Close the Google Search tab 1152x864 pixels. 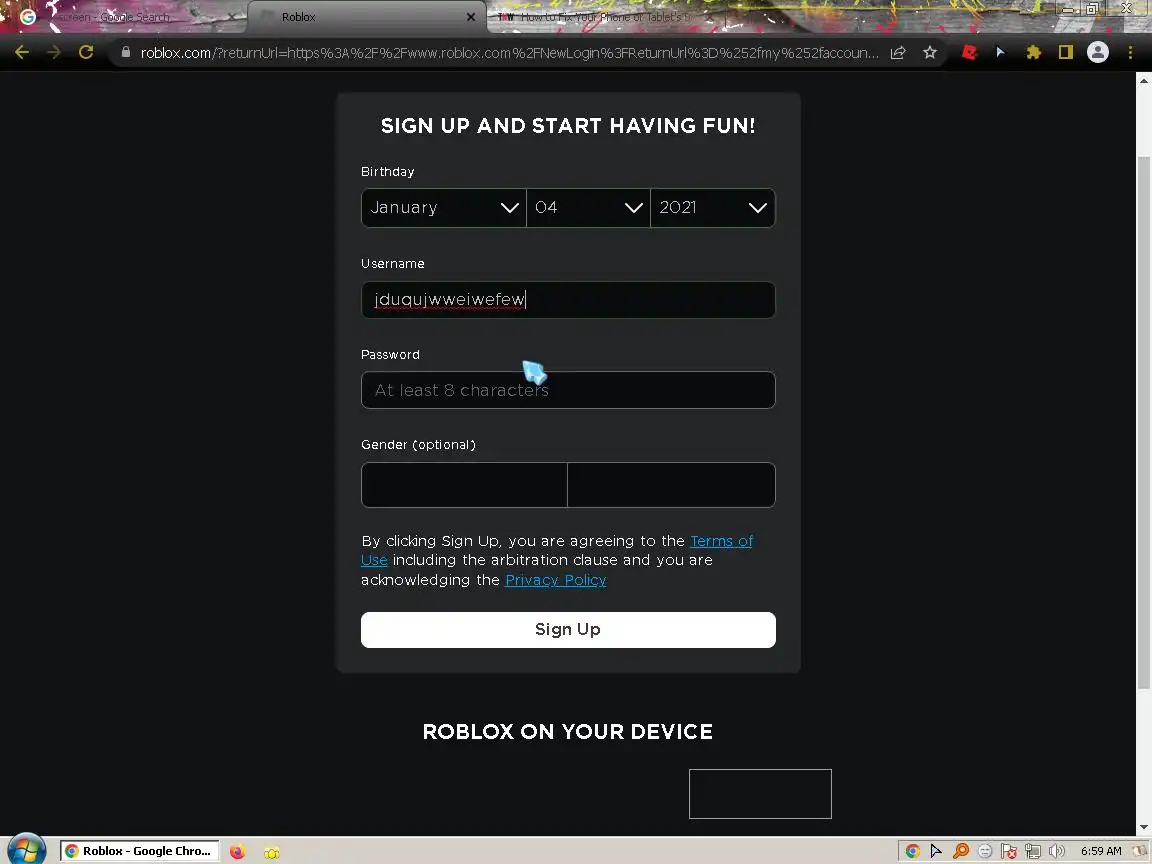pos(232,17)
